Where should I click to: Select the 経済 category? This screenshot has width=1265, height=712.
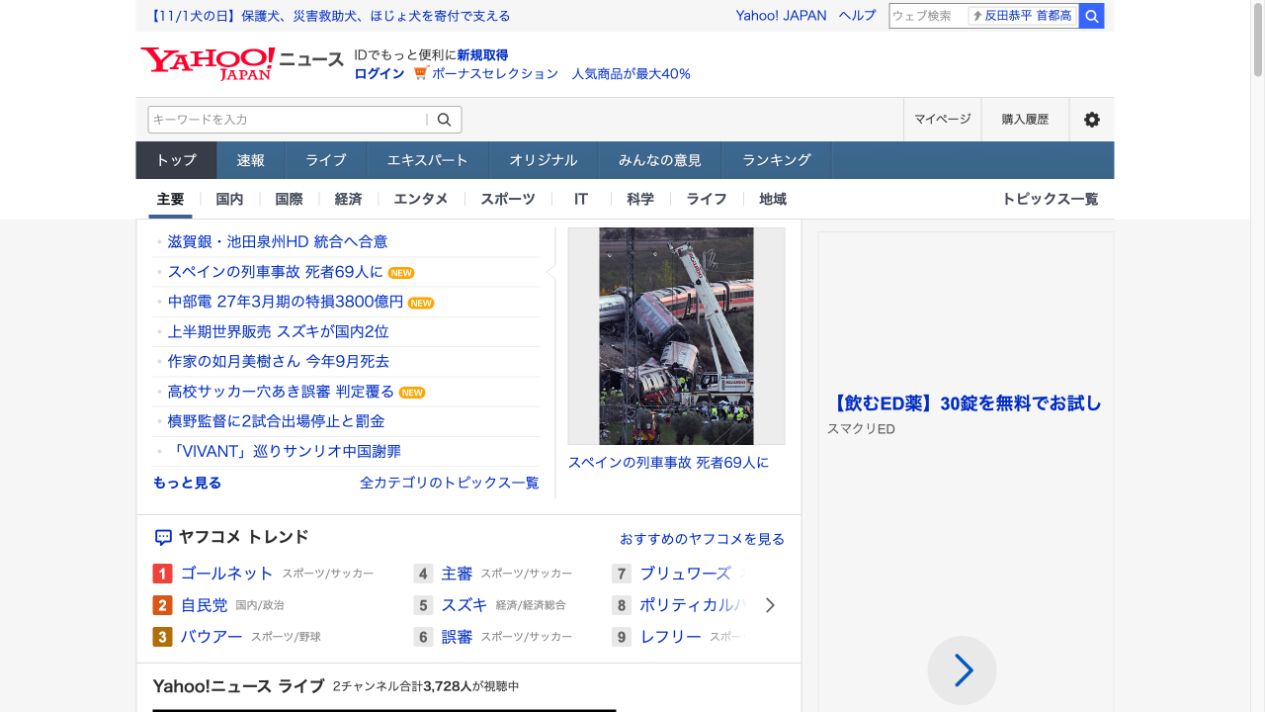[x=348, y=199]
